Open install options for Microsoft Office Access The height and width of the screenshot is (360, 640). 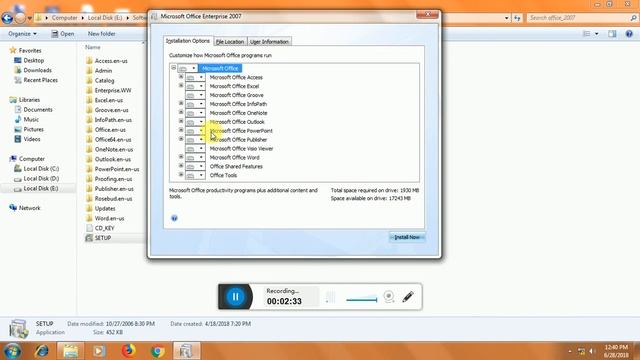pyautogui.click(x=195, y=77)
